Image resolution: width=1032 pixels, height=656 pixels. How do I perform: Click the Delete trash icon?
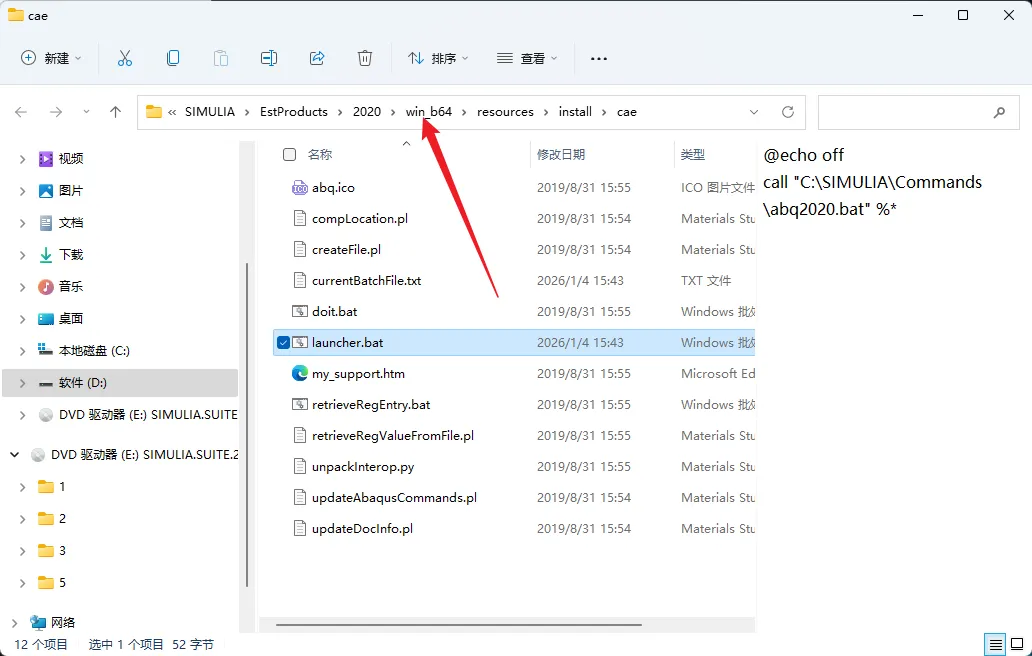coord(365,59)
